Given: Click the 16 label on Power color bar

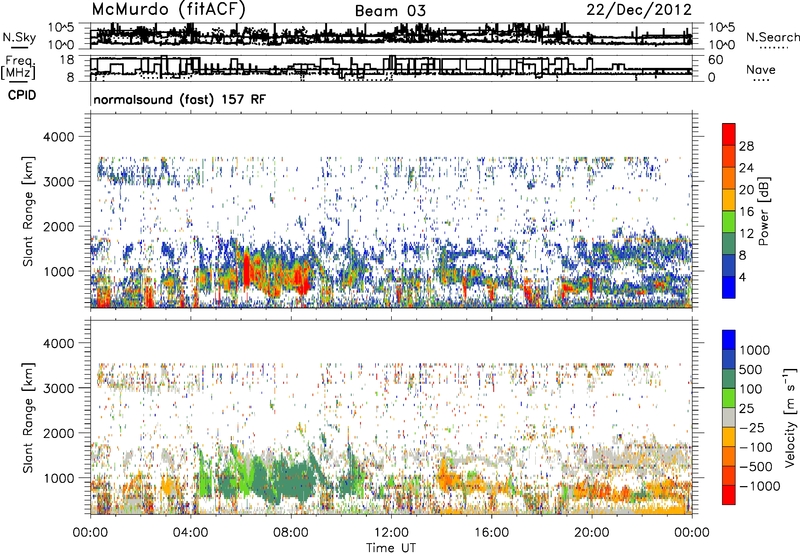Looking at the screenshot, I should [746, 212].
